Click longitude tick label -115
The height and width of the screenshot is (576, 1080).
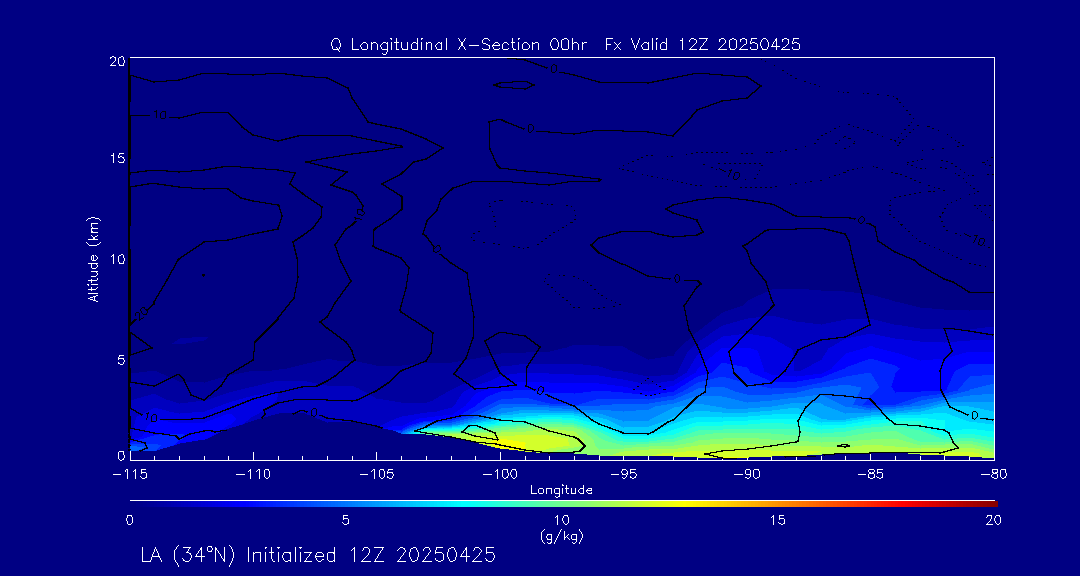pyautogui.click(x=129, y=474)
